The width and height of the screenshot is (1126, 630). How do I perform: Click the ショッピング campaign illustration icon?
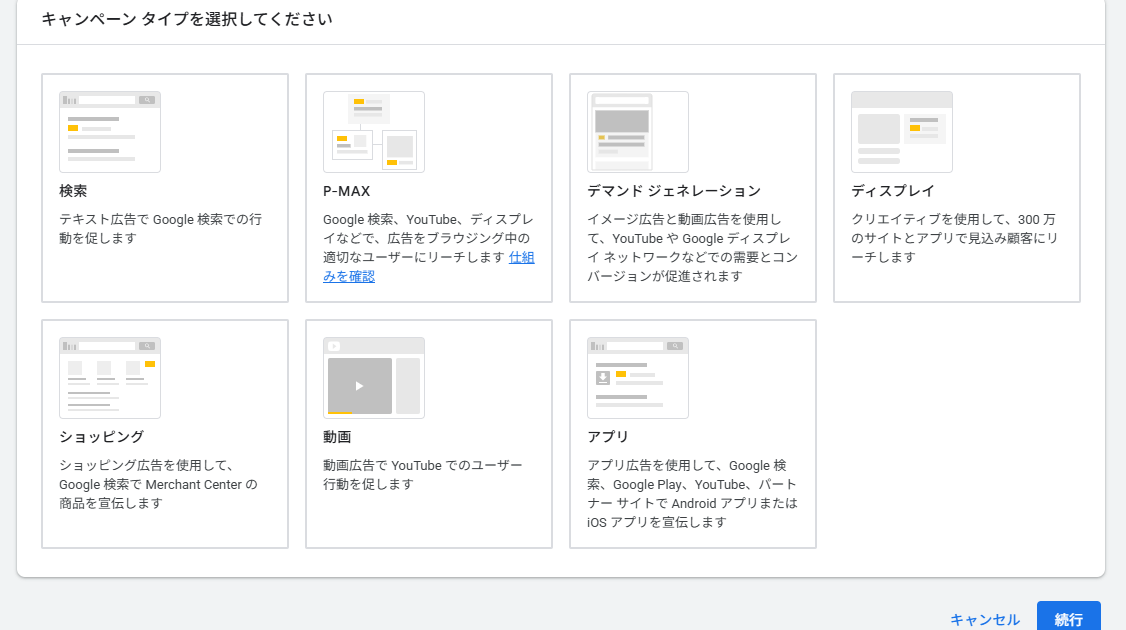(110, 378)
